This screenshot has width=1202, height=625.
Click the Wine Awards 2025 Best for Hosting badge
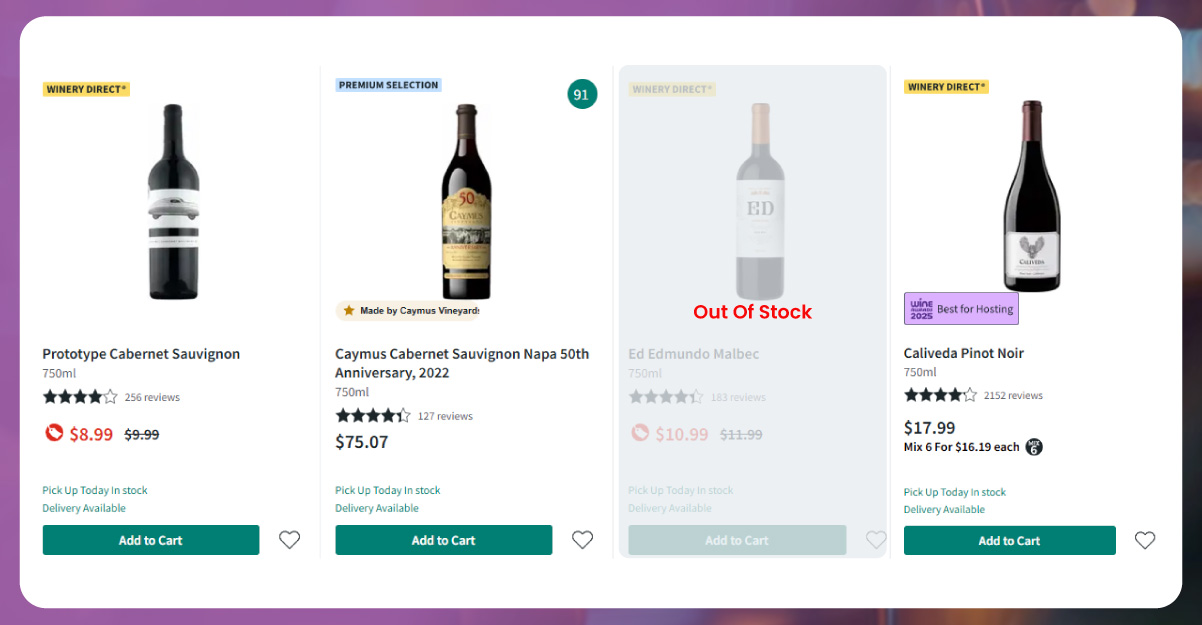(x=961, y=309)
